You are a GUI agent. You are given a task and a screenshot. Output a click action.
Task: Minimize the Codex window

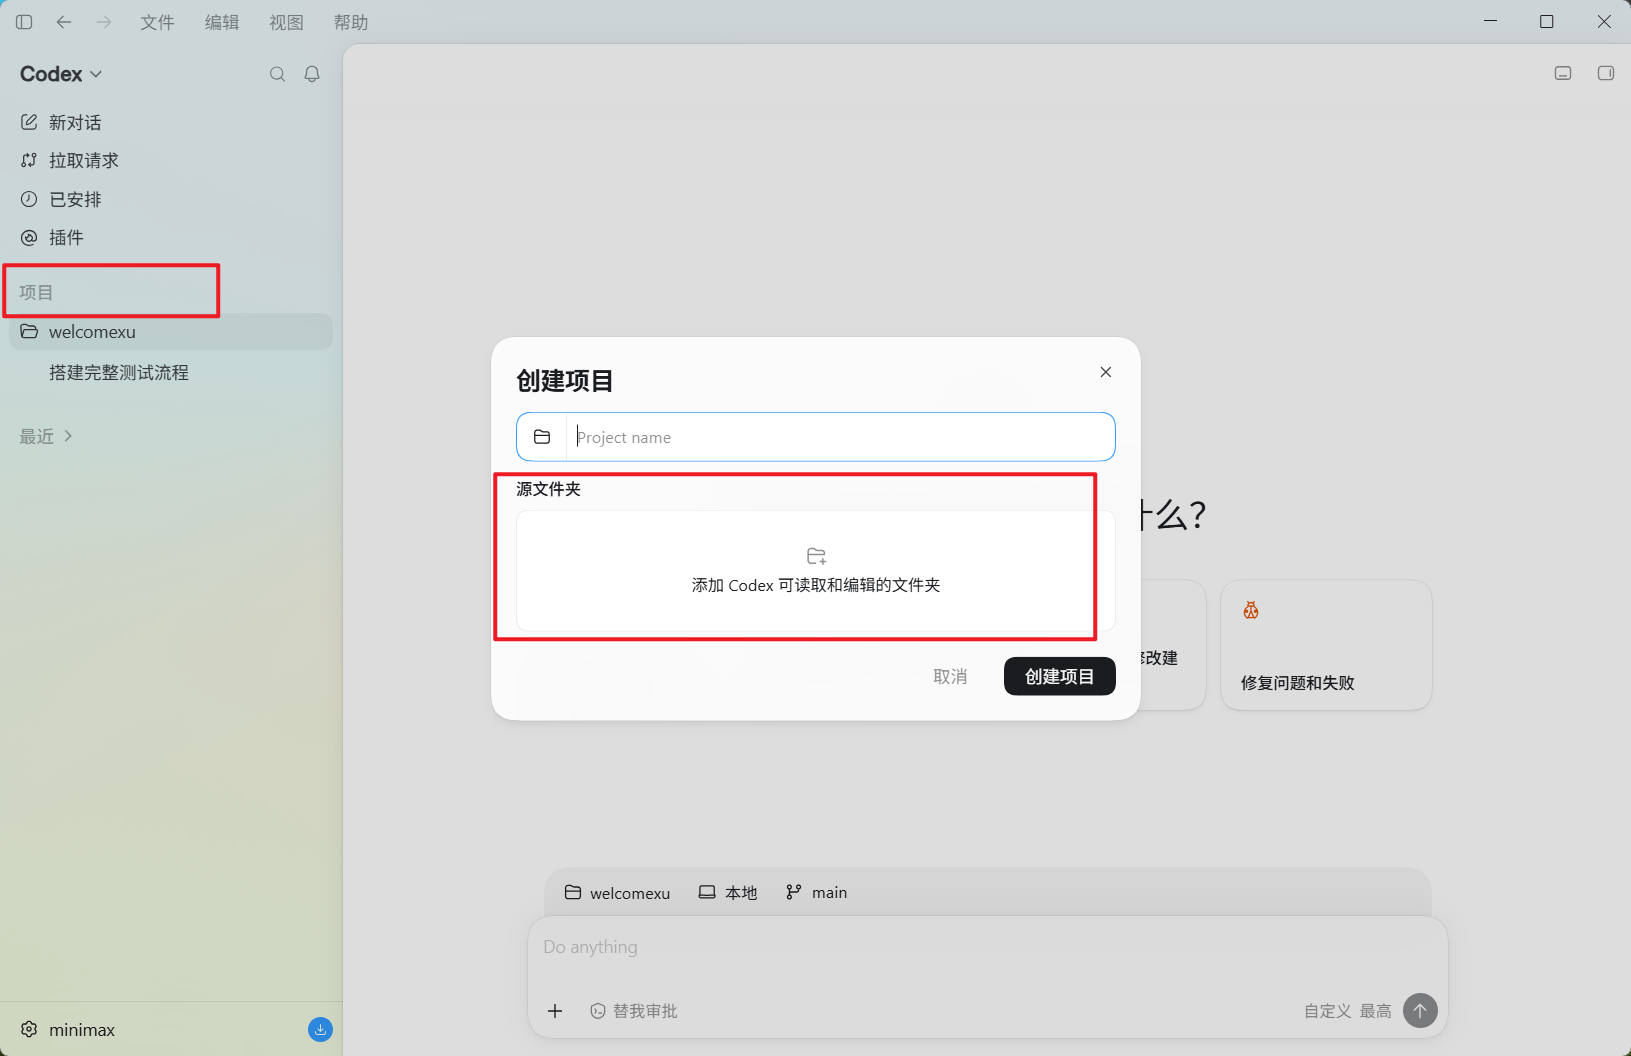pyautogui.click(x=1490, y=21)
